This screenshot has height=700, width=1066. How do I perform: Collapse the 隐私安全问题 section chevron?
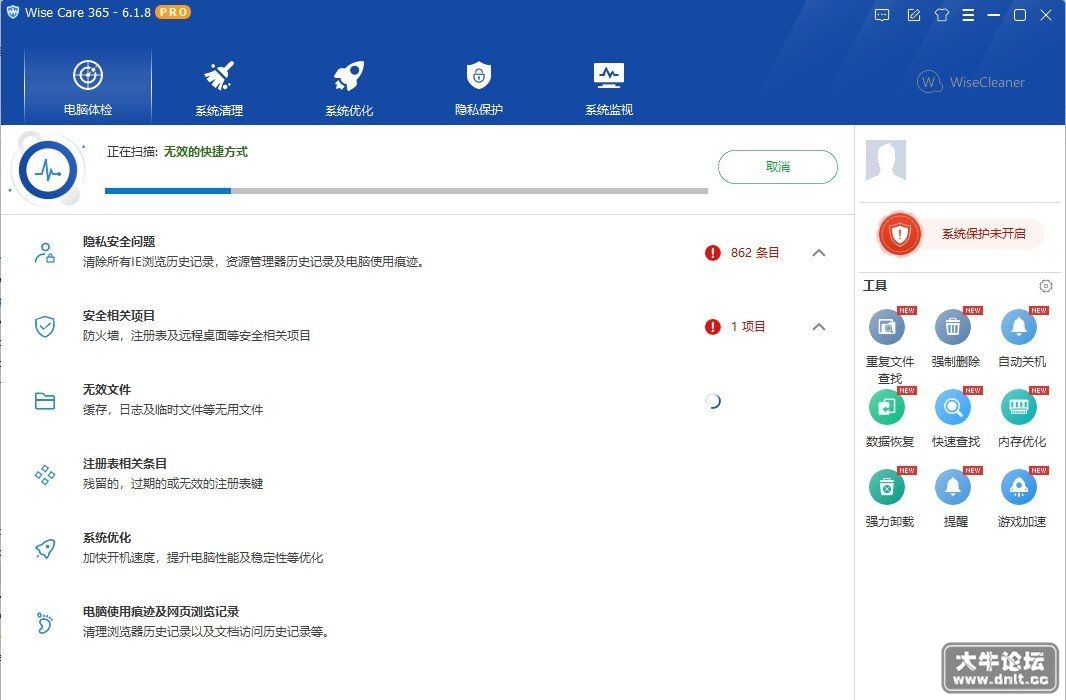coord(819,253)
